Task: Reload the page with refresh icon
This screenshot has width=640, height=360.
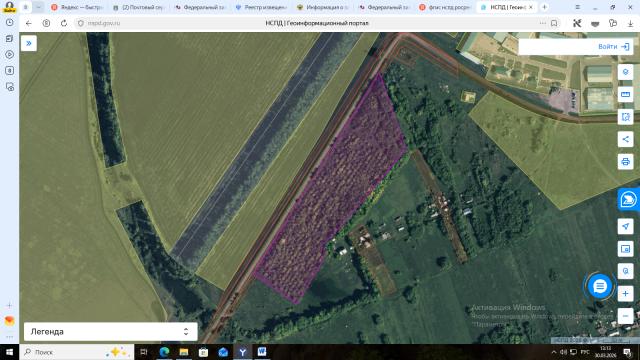Action: (x=64, y=23)
